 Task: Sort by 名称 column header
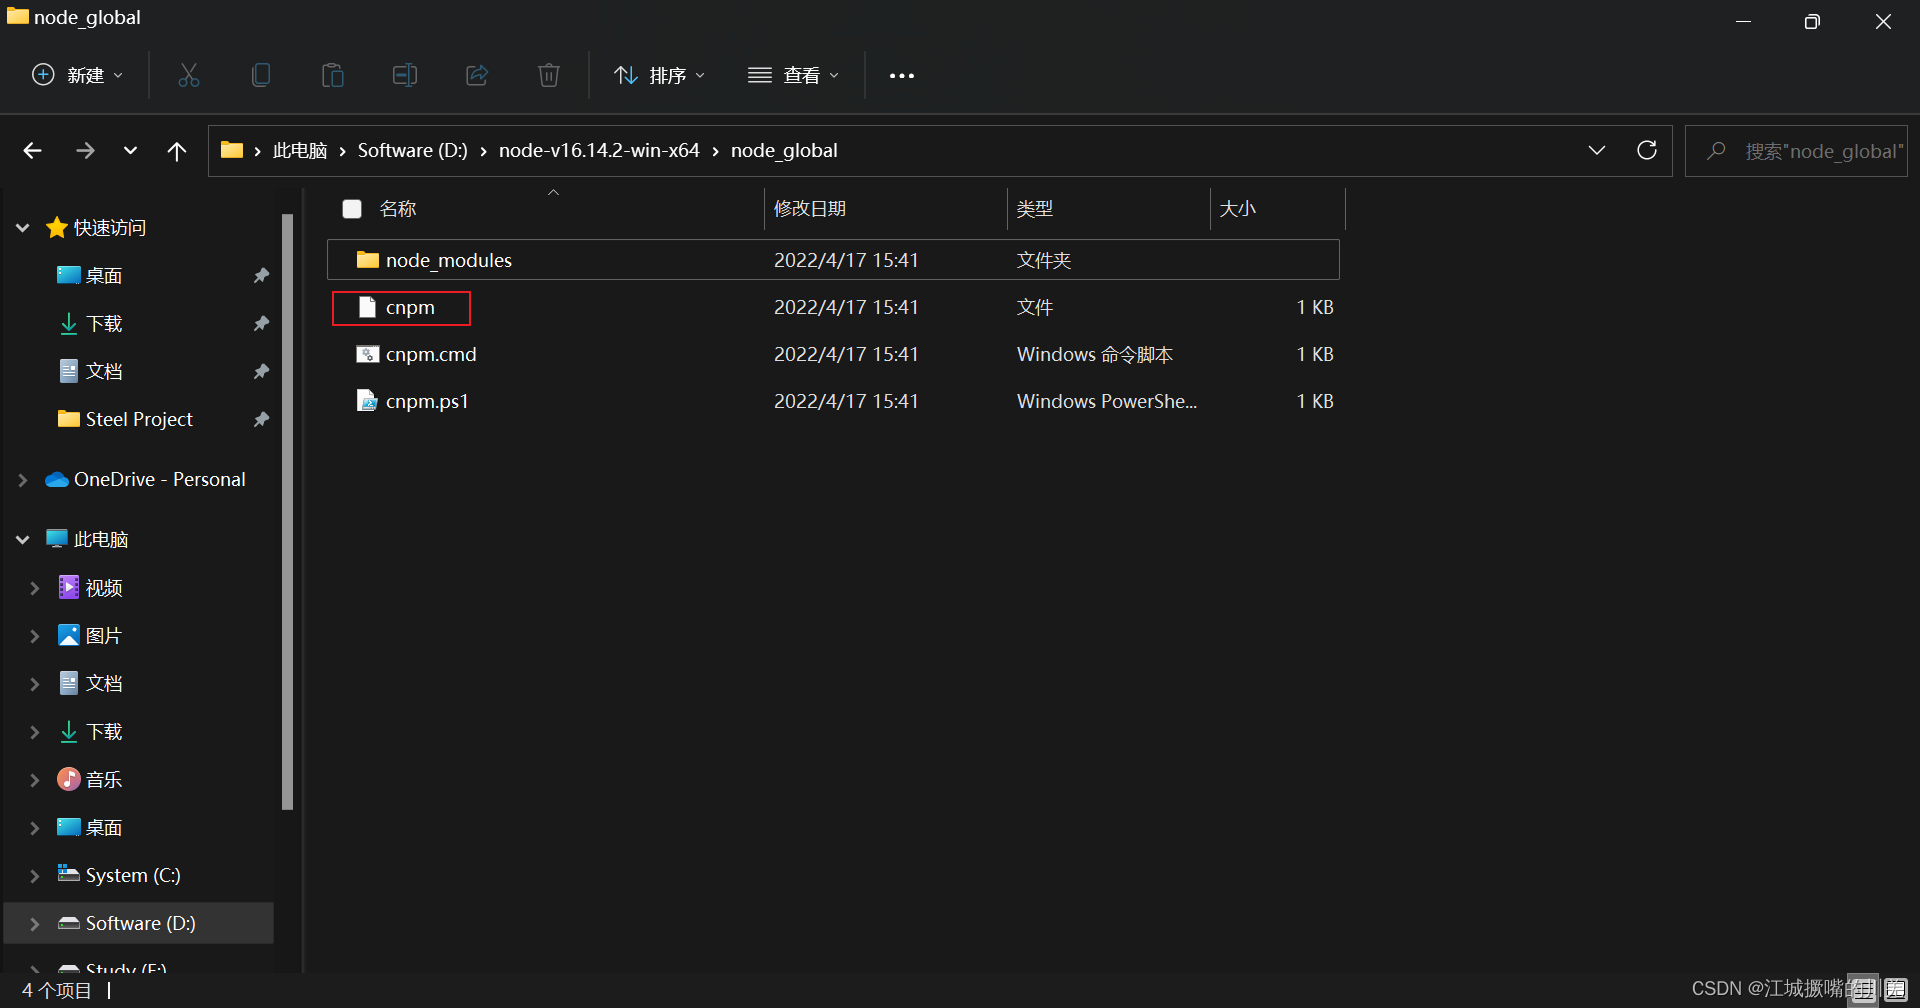(398, 209)
